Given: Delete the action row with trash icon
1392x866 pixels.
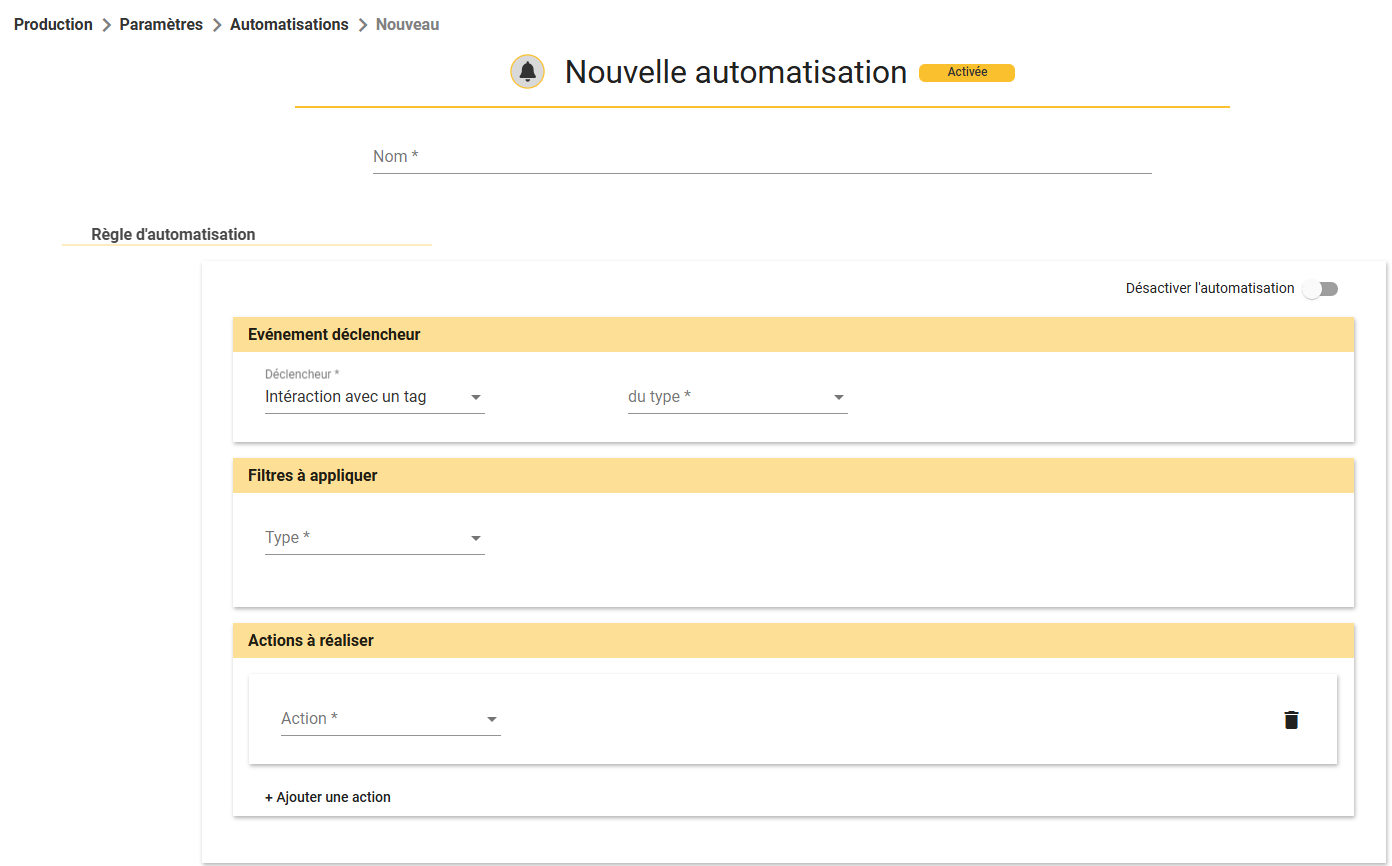Looking at the screenshot, I should [1291, 719].
